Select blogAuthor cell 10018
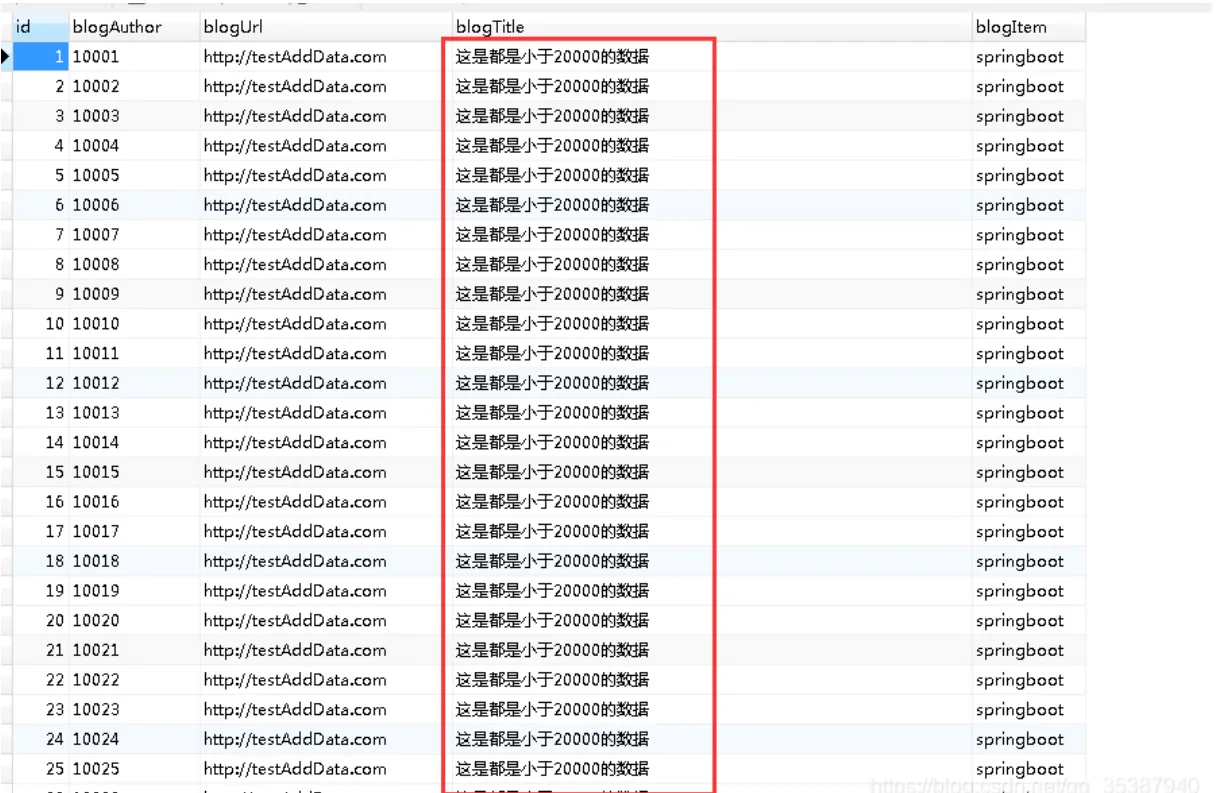The width and height of the screenshot is (1218, 793). tap(134, 561)
